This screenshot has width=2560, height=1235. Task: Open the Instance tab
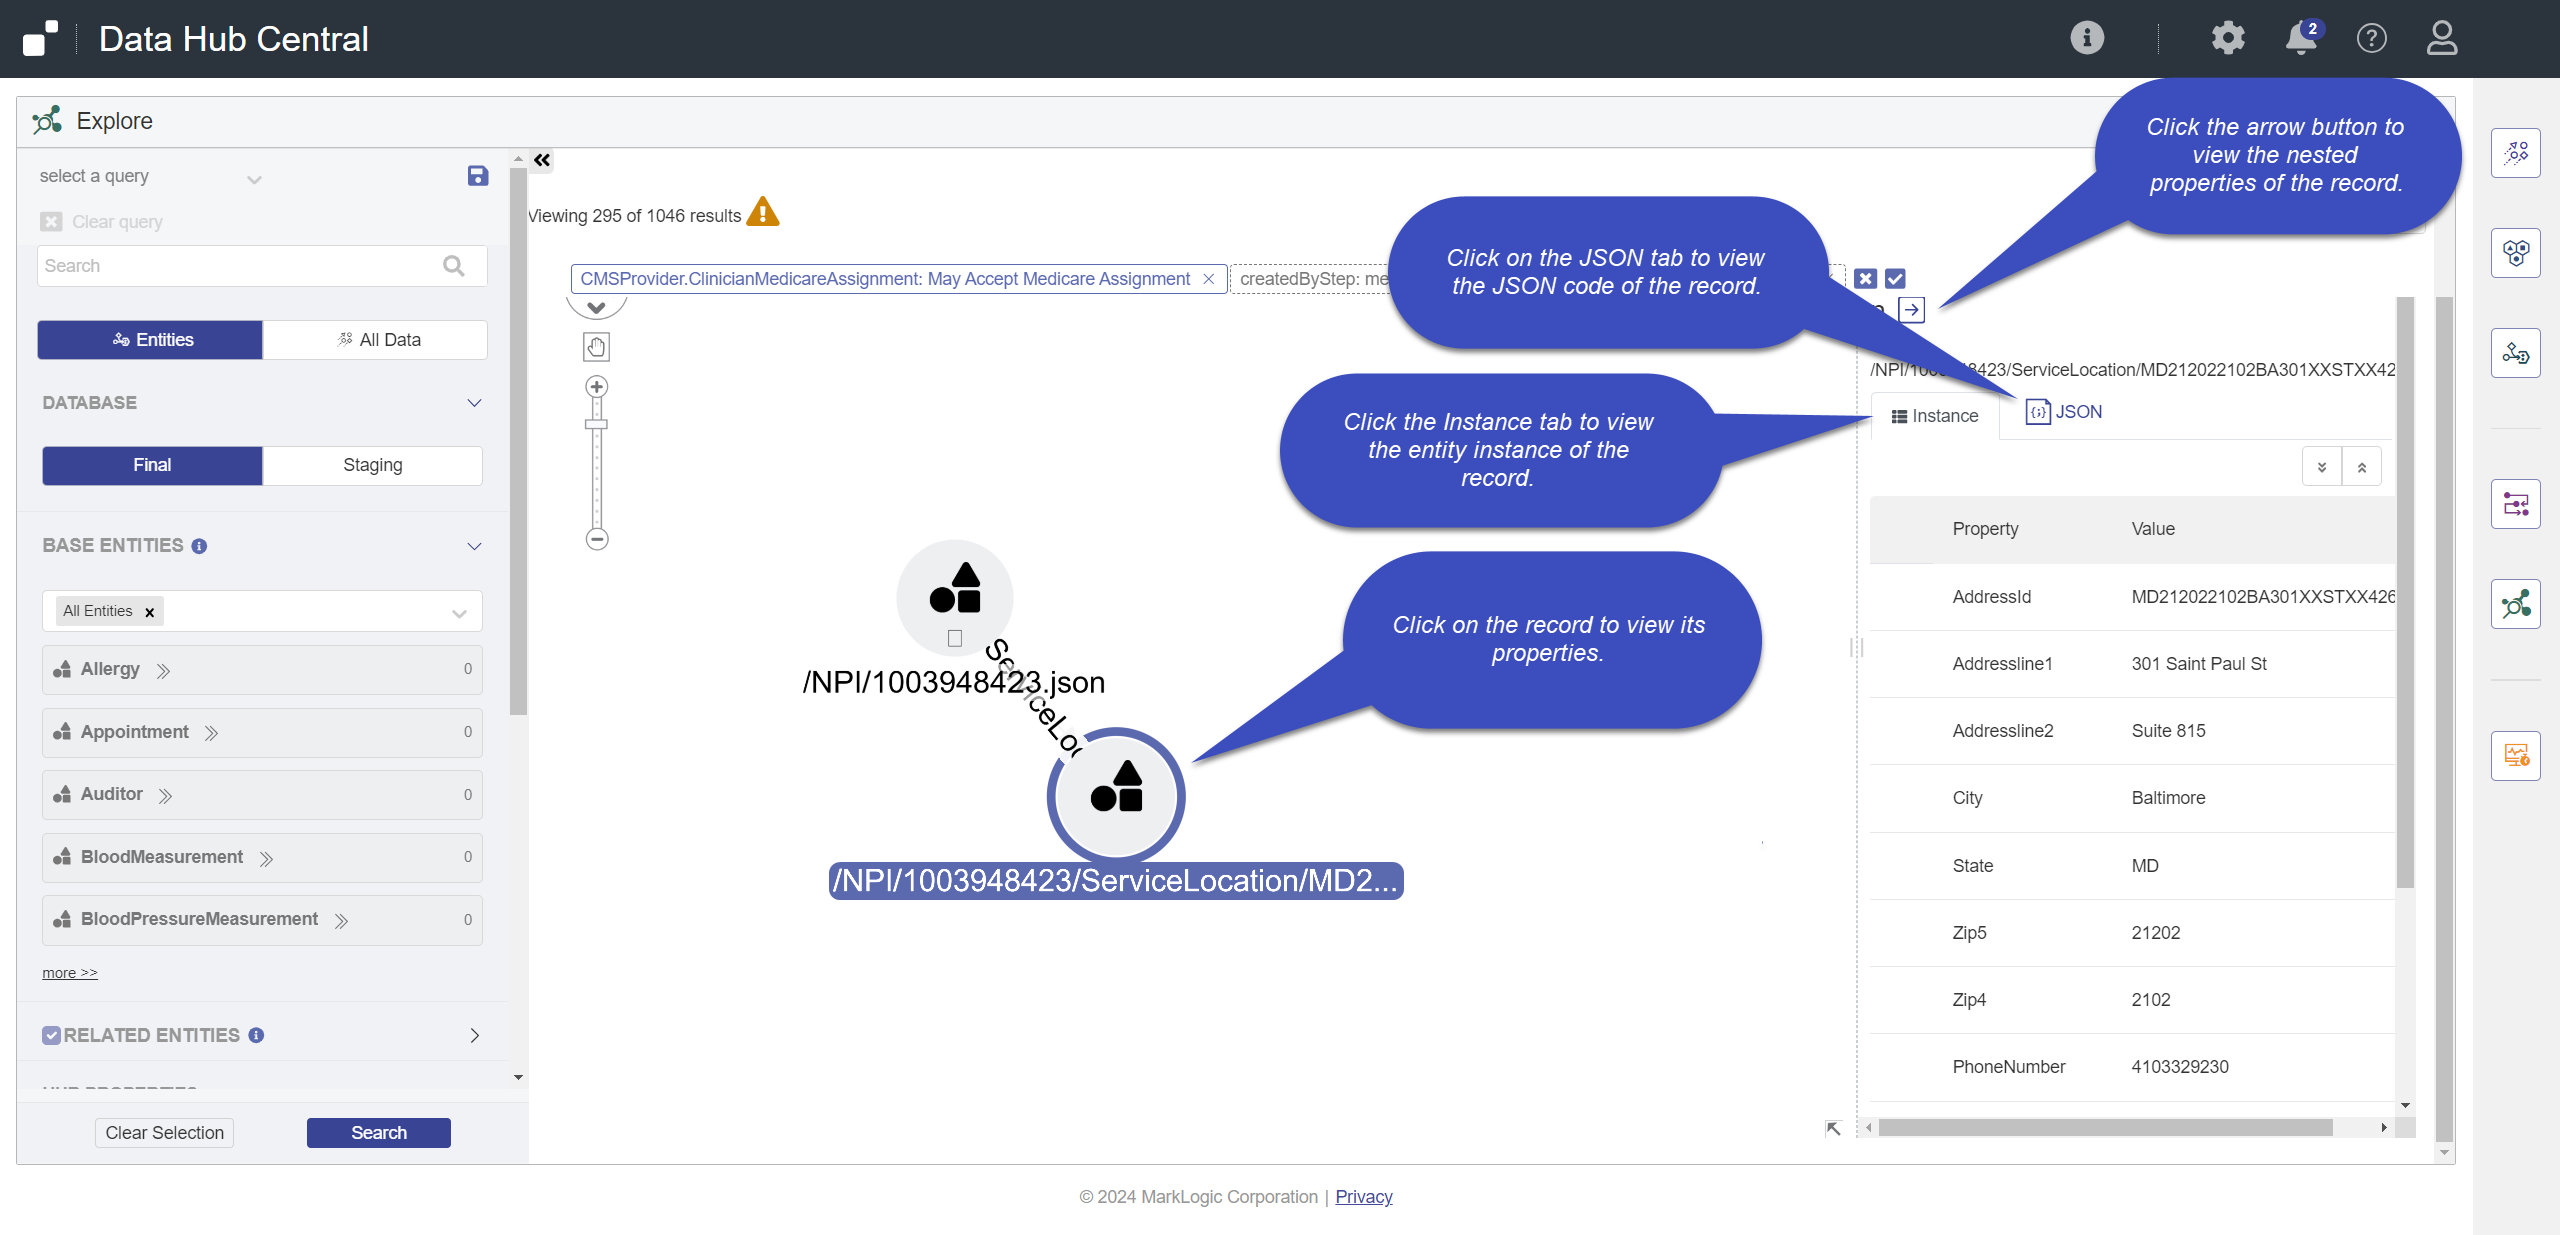point(1934,415)
